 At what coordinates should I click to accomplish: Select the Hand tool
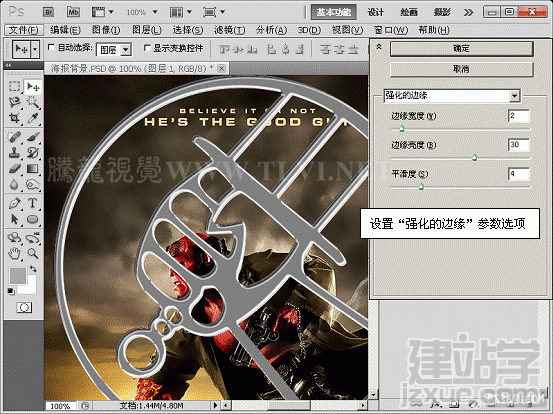click(x=14, y=253)
